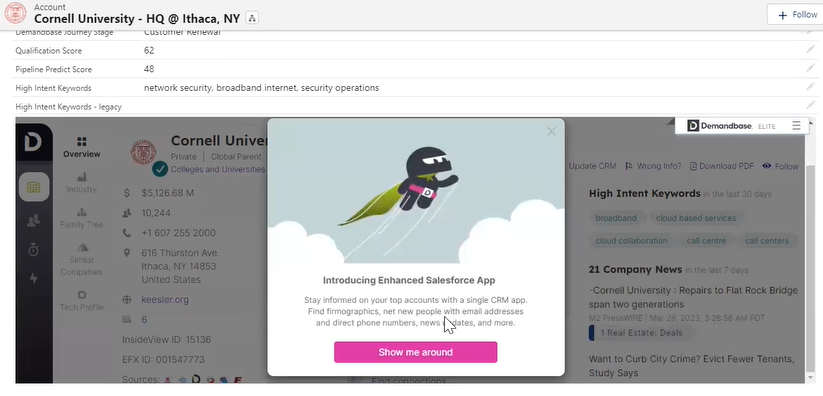Open the keesler.org website link

165,300
